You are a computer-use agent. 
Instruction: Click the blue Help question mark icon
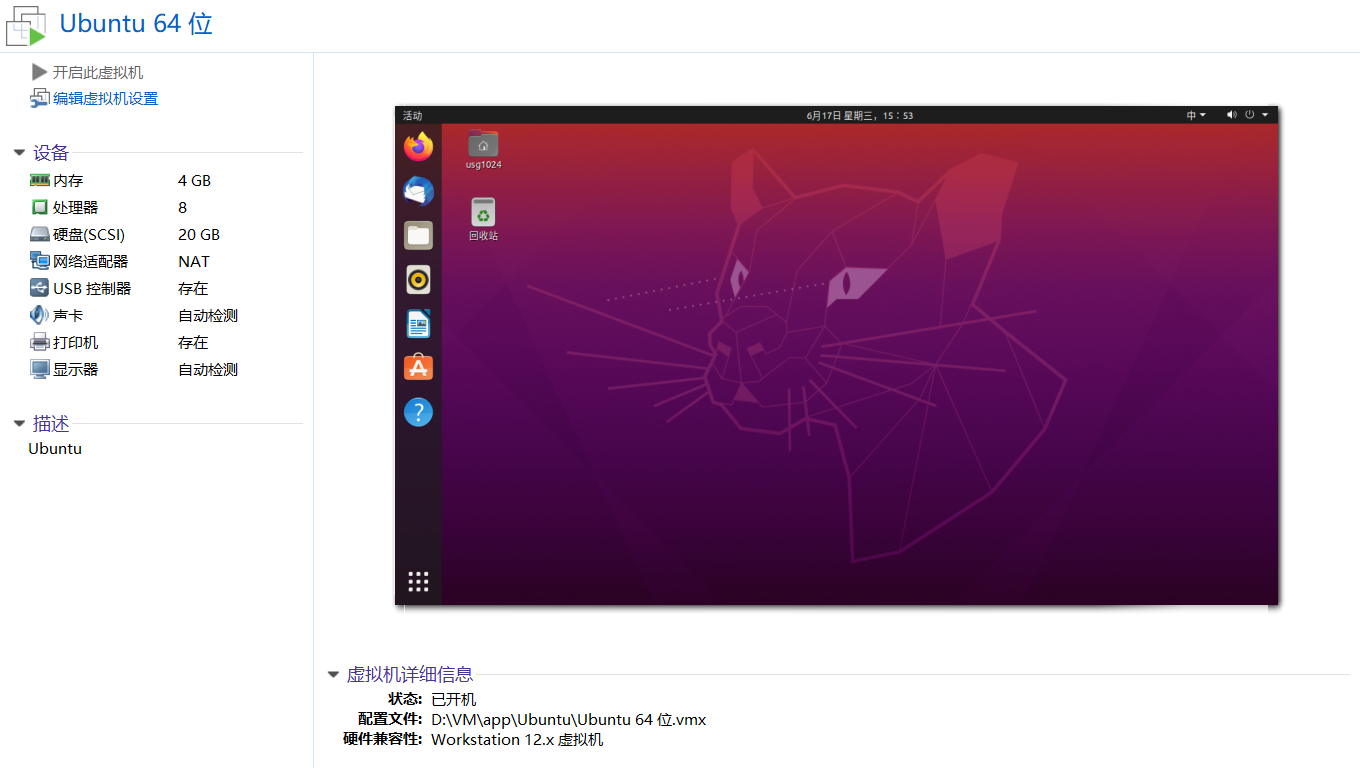click(418, 412)
